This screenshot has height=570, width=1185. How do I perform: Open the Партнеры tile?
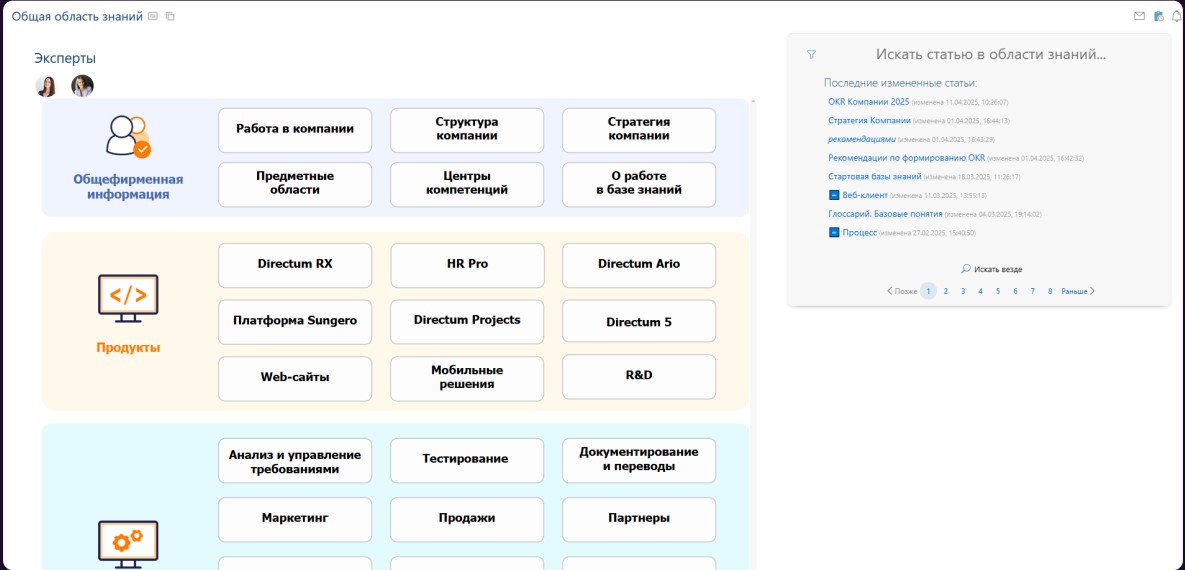point(639,519)
